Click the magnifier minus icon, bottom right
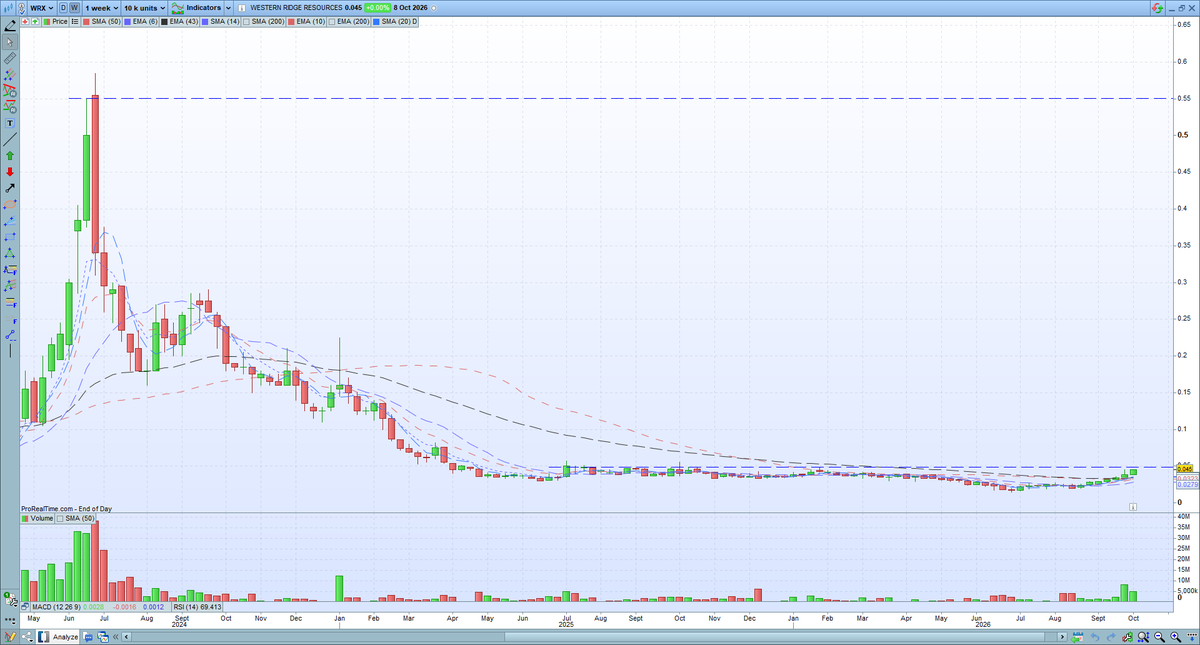Image resolution: width=1200 pixels, height=645 pixels. (x=1159, y=637)
